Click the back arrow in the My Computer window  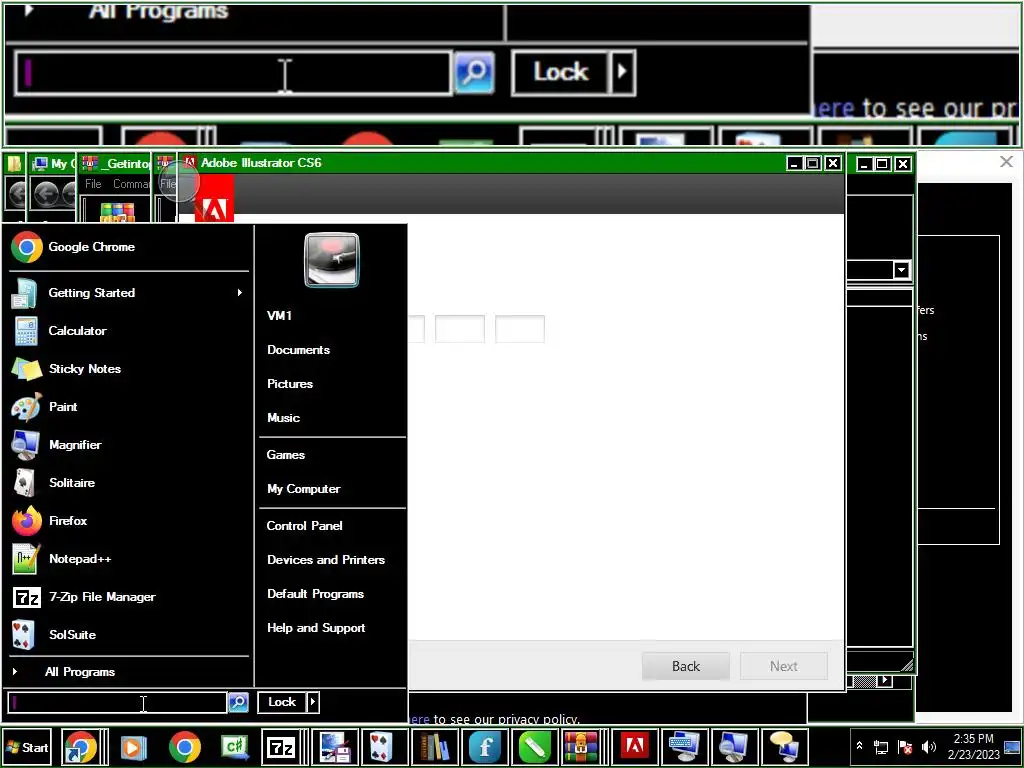point(46,194)
